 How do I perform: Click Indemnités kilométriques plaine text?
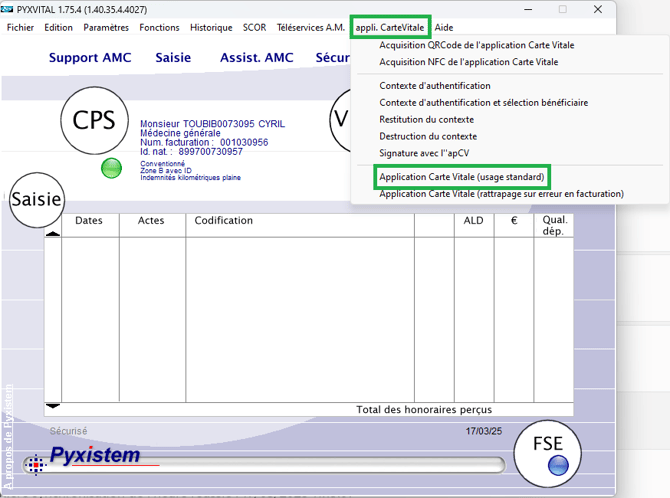191,177
